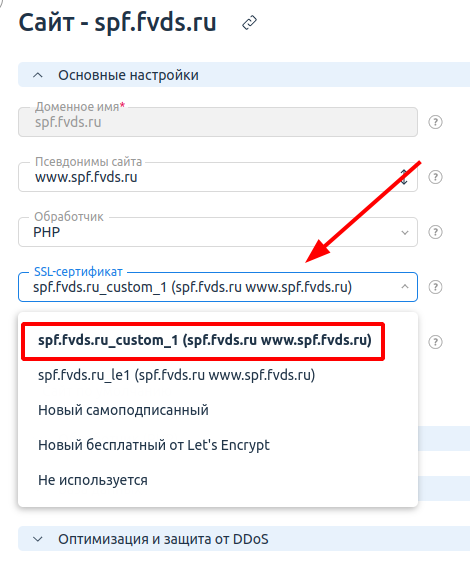The image size is (470, 561).
Task: Click the Псевдонимы сайта input field
Action: click(x=218, y=177)
